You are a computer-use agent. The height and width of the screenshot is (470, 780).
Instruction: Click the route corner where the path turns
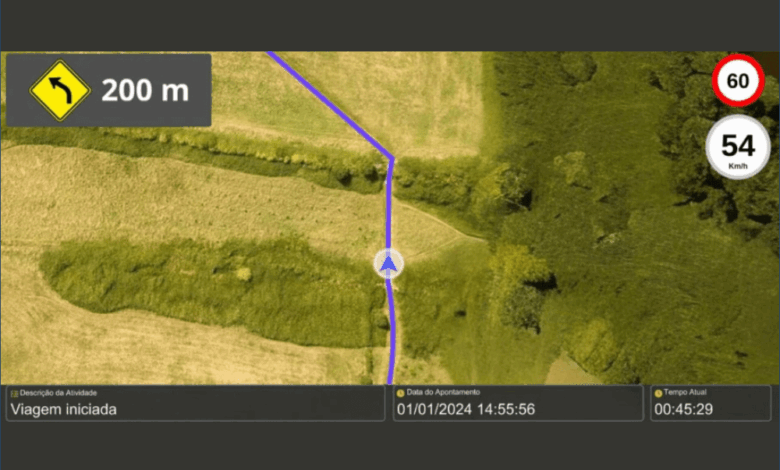392,159
